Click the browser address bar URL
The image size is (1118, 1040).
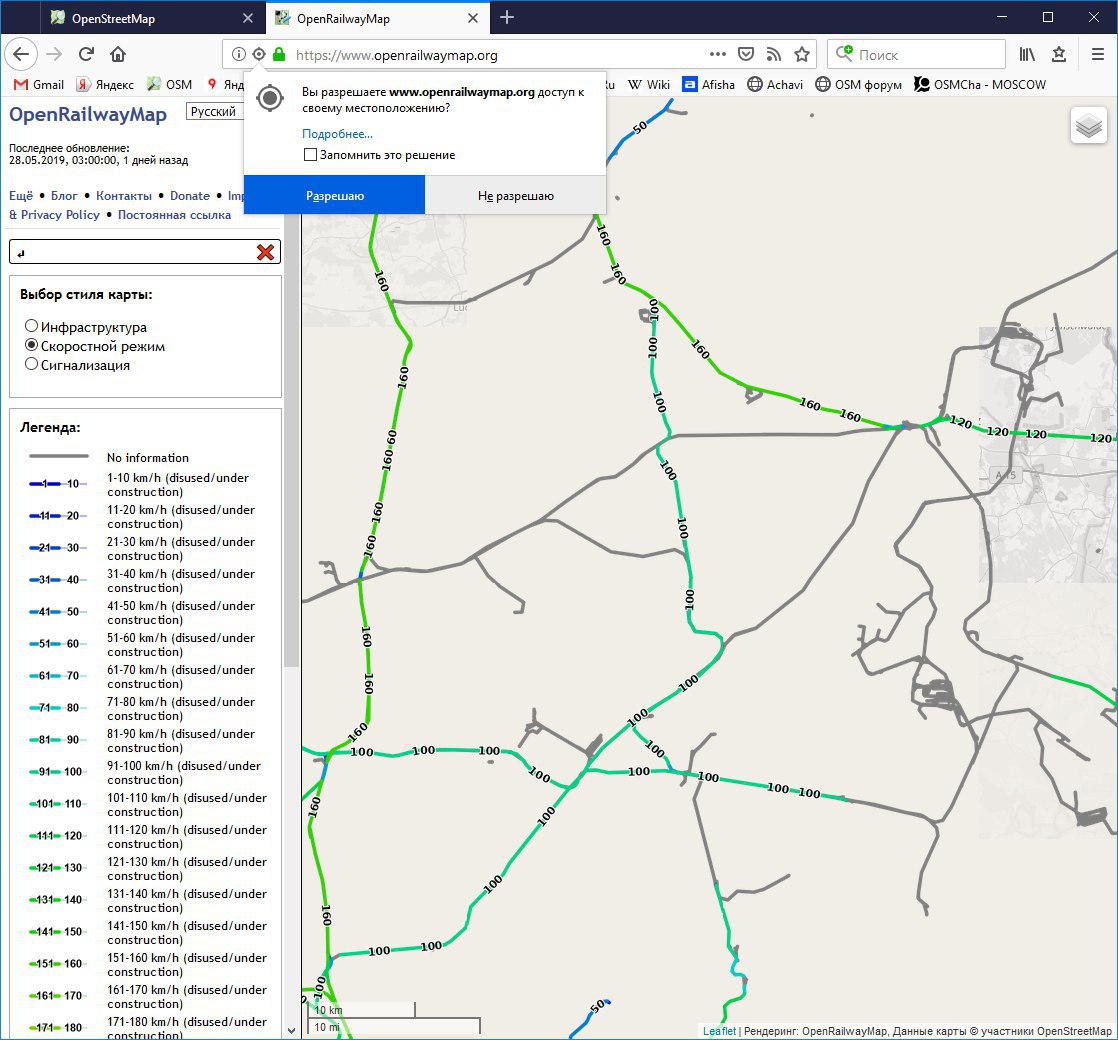point(396,55)
